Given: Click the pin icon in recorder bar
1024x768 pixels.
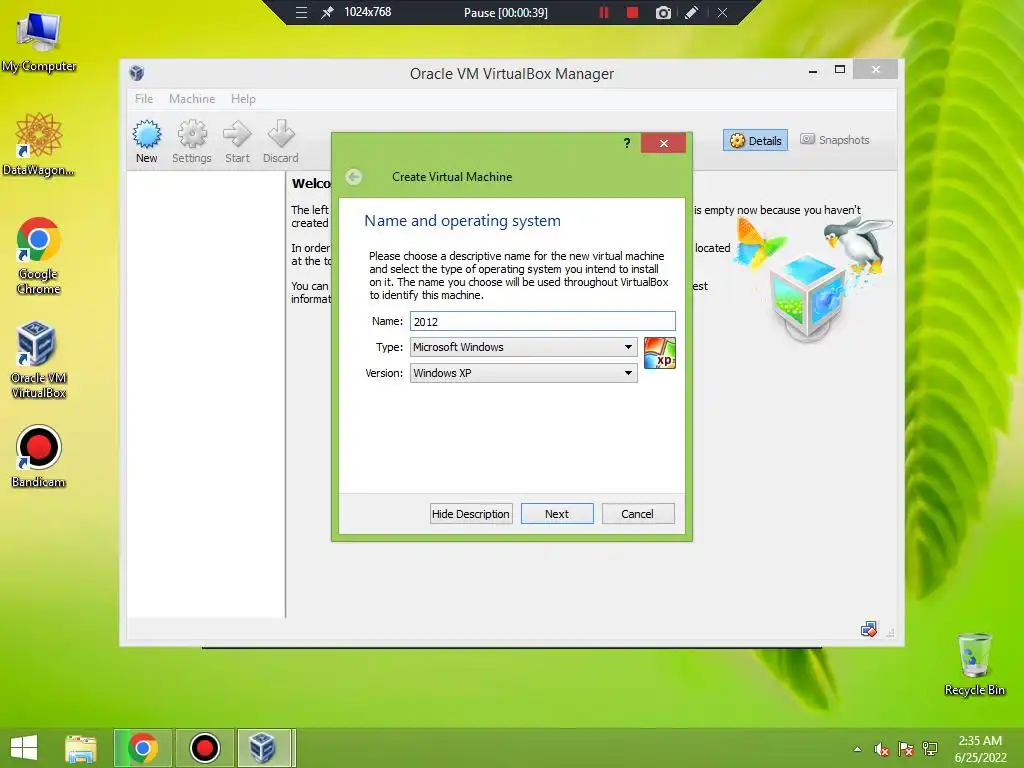Looking at the screenshot, I should 327,12.
